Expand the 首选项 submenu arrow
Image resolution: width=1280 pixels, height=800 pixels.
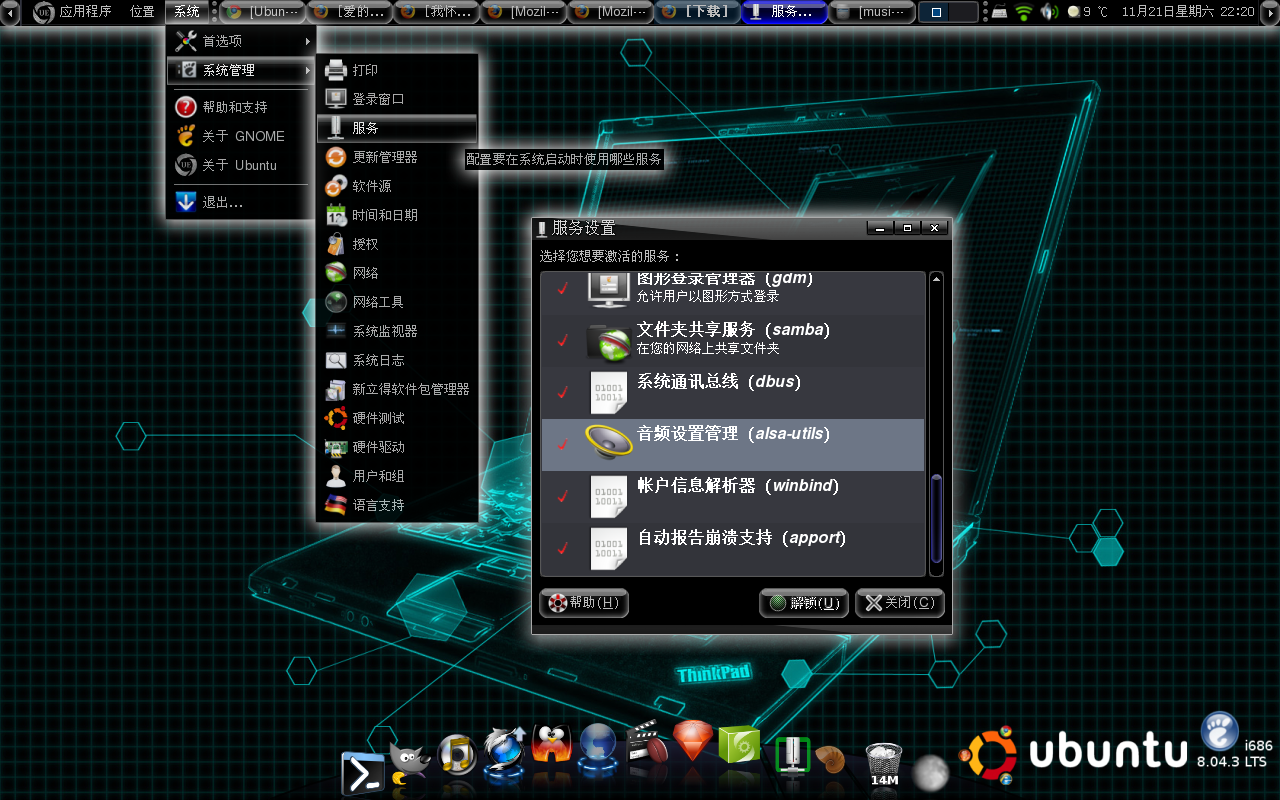tap(308, 41)
